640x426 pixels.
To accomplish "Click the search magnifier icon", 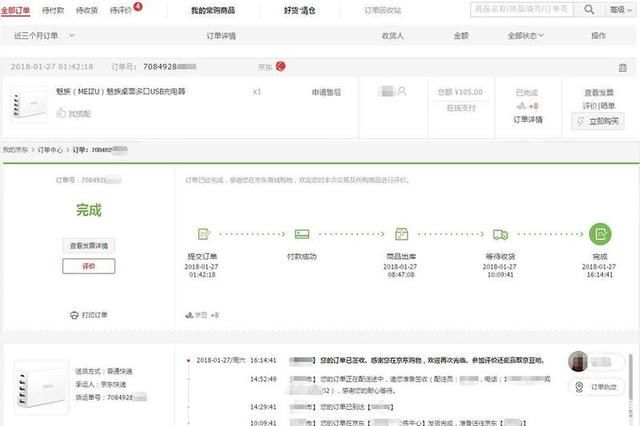I will 589,9.
